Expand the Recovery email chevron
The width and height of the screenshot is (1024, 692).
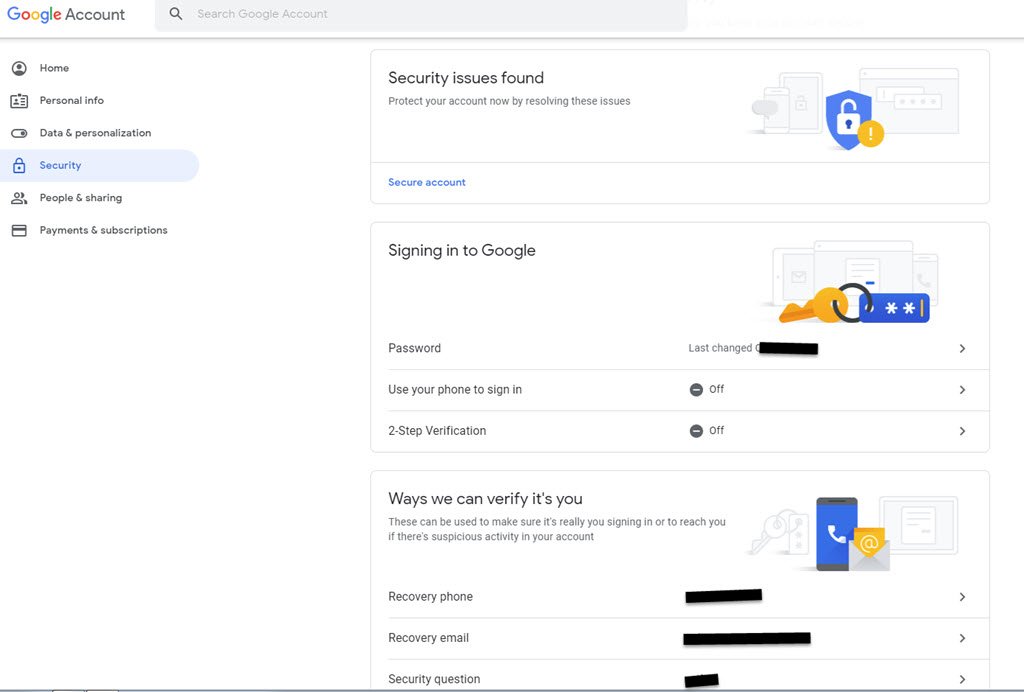coord(962,638)
